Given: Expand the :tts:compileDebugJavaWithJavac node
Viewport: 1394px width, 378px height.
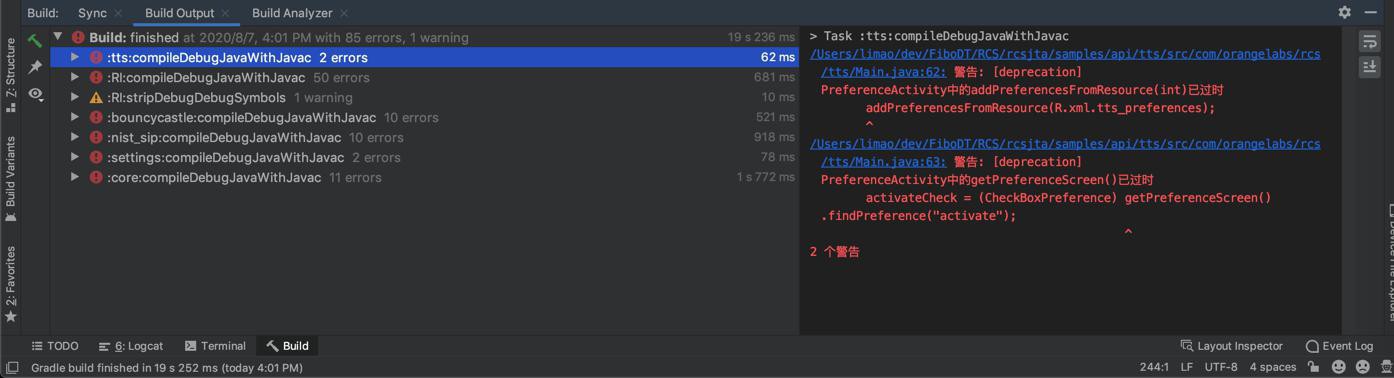Looking at the screenshot, I should click(75, 57).
